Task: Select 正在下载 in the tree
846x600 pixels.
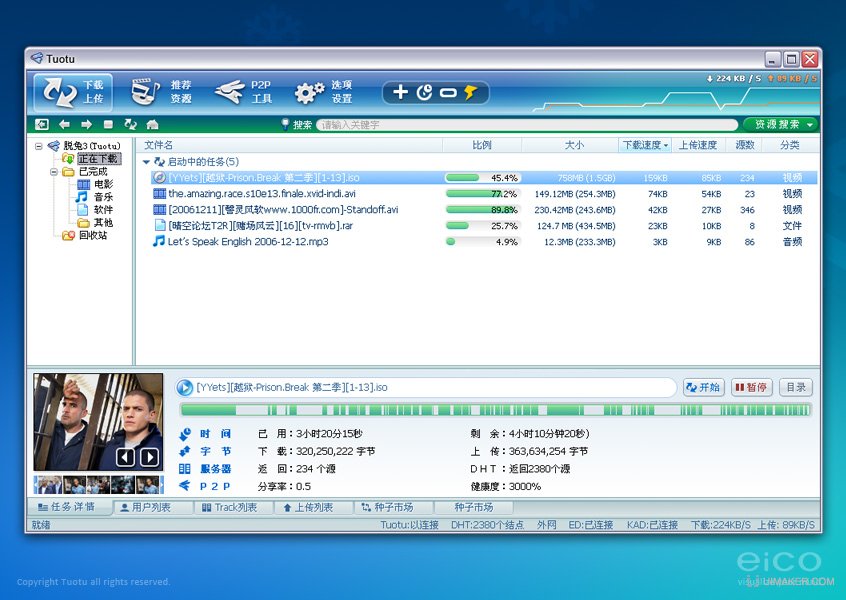Action: point(98,159)
